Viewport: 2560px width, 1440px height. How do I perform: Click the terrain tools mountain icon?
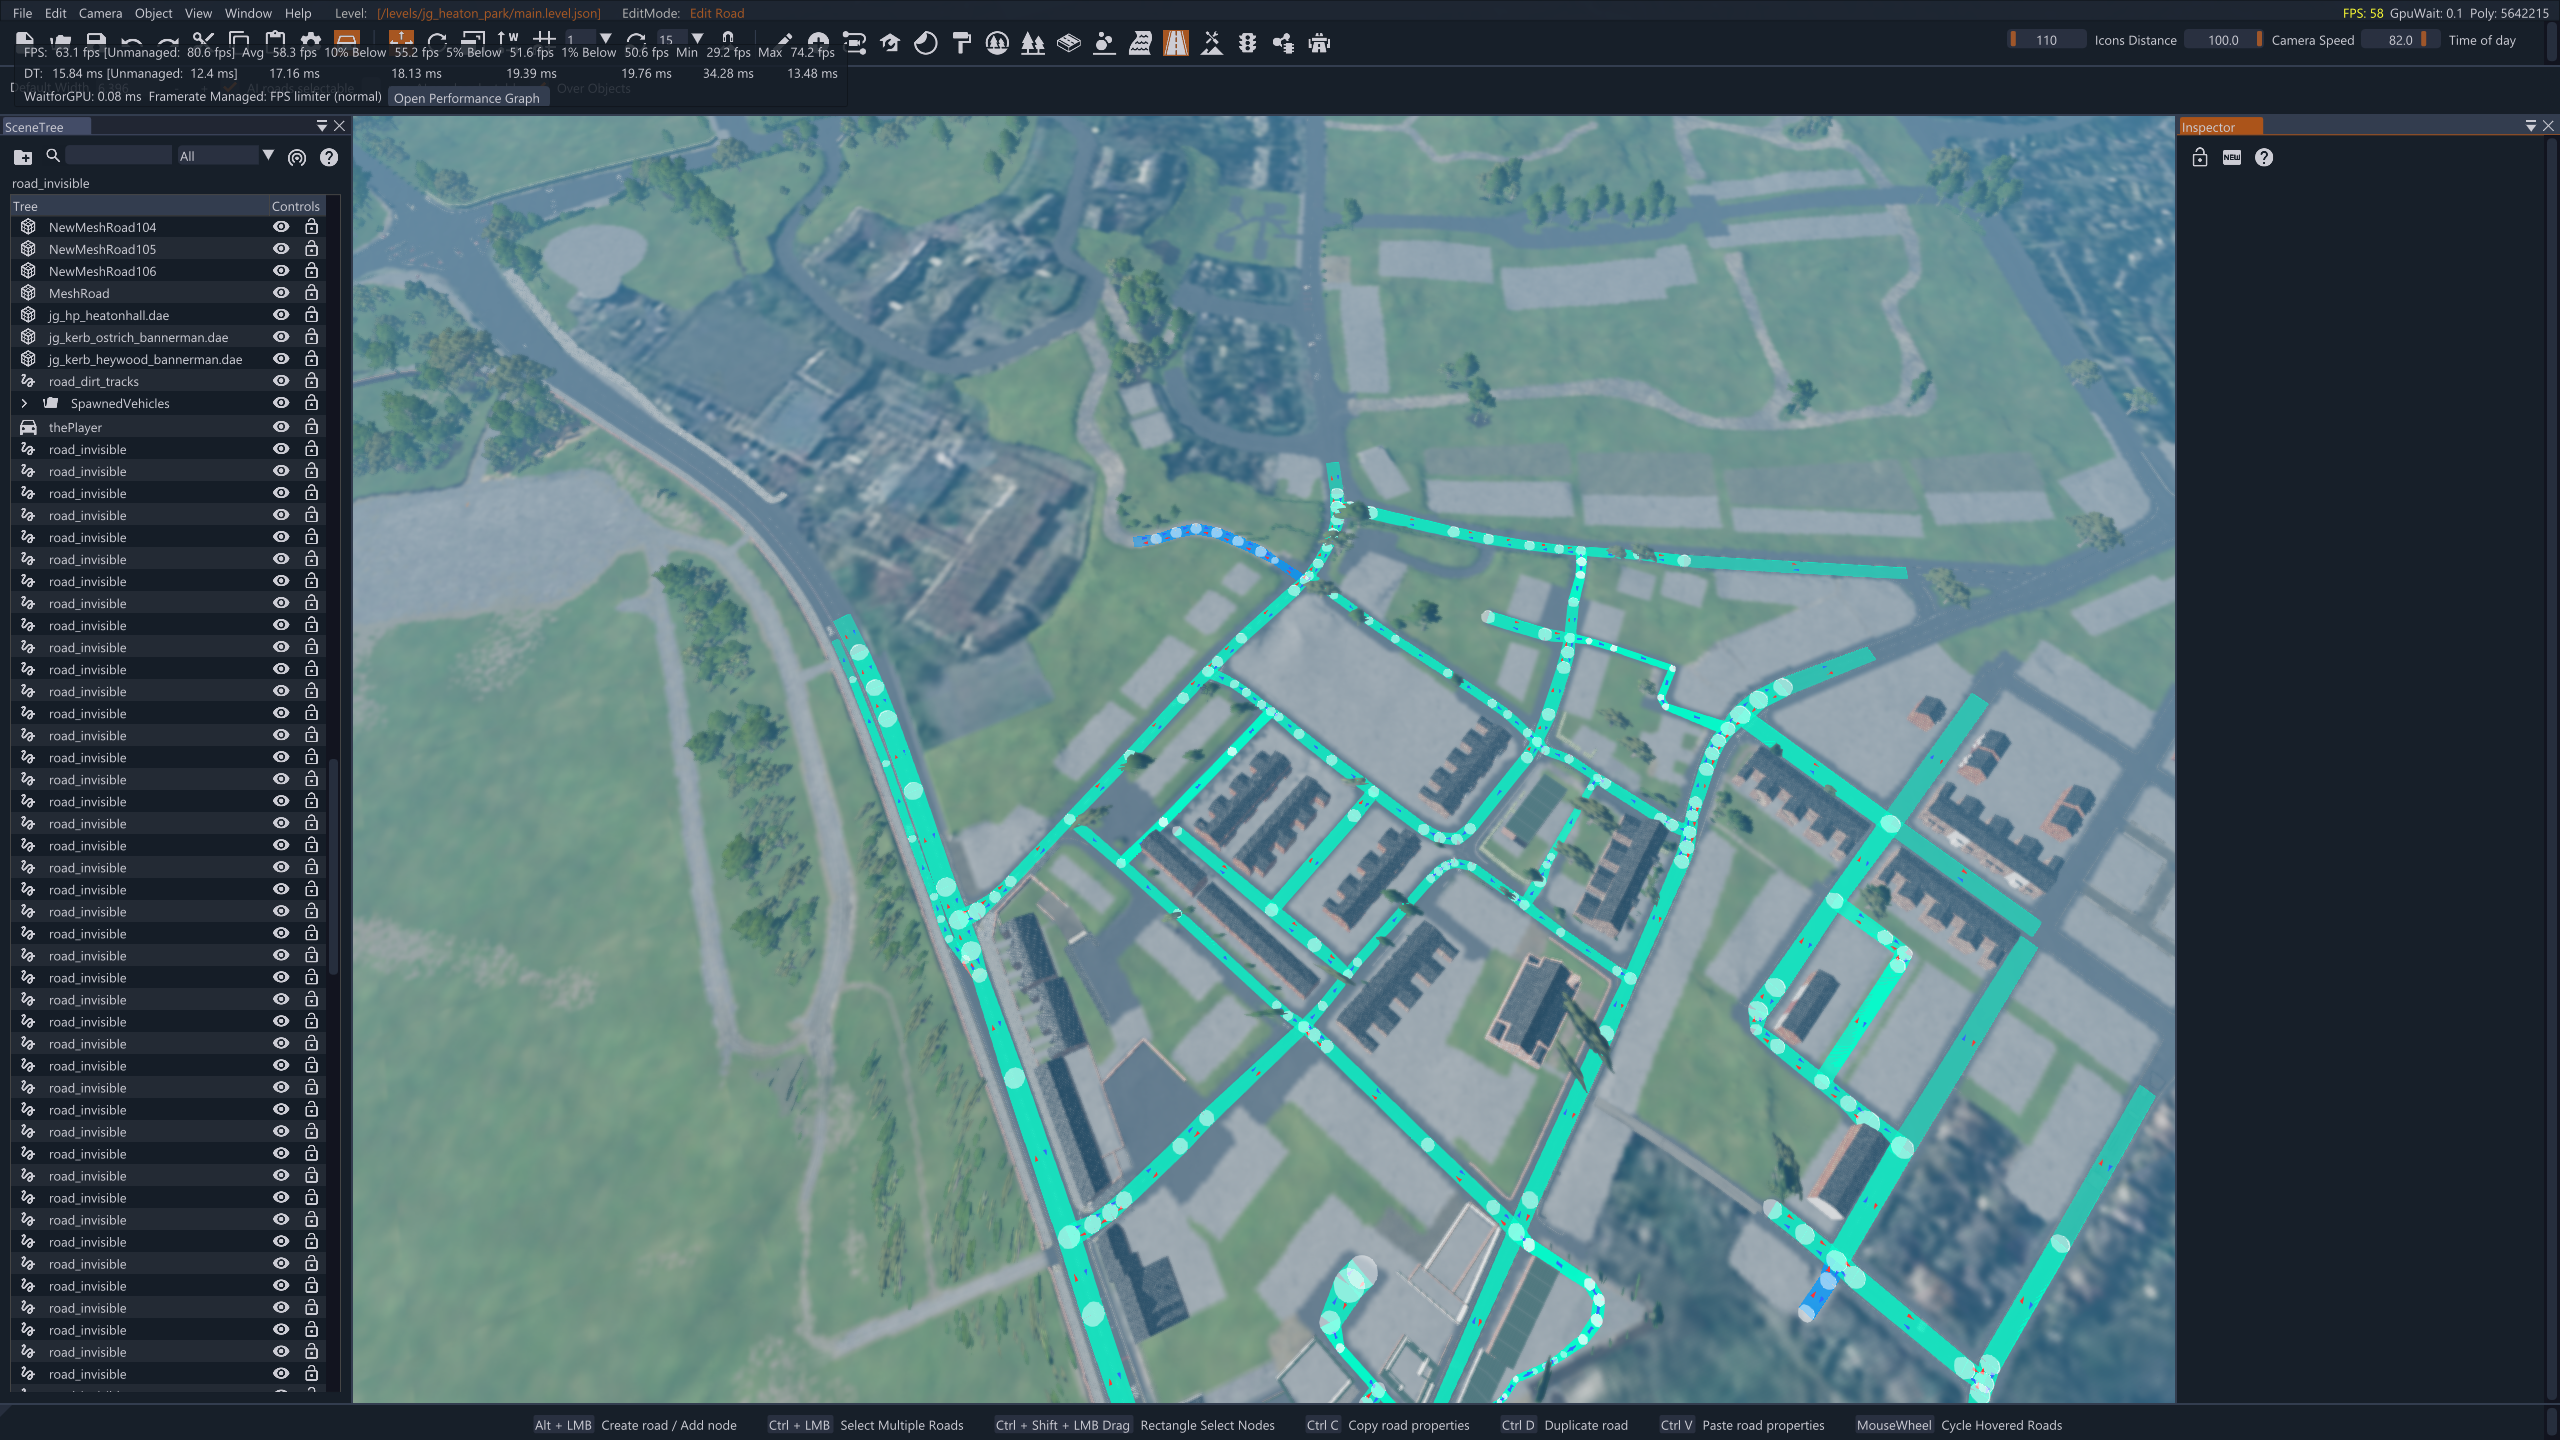(x=1212, y=43)
